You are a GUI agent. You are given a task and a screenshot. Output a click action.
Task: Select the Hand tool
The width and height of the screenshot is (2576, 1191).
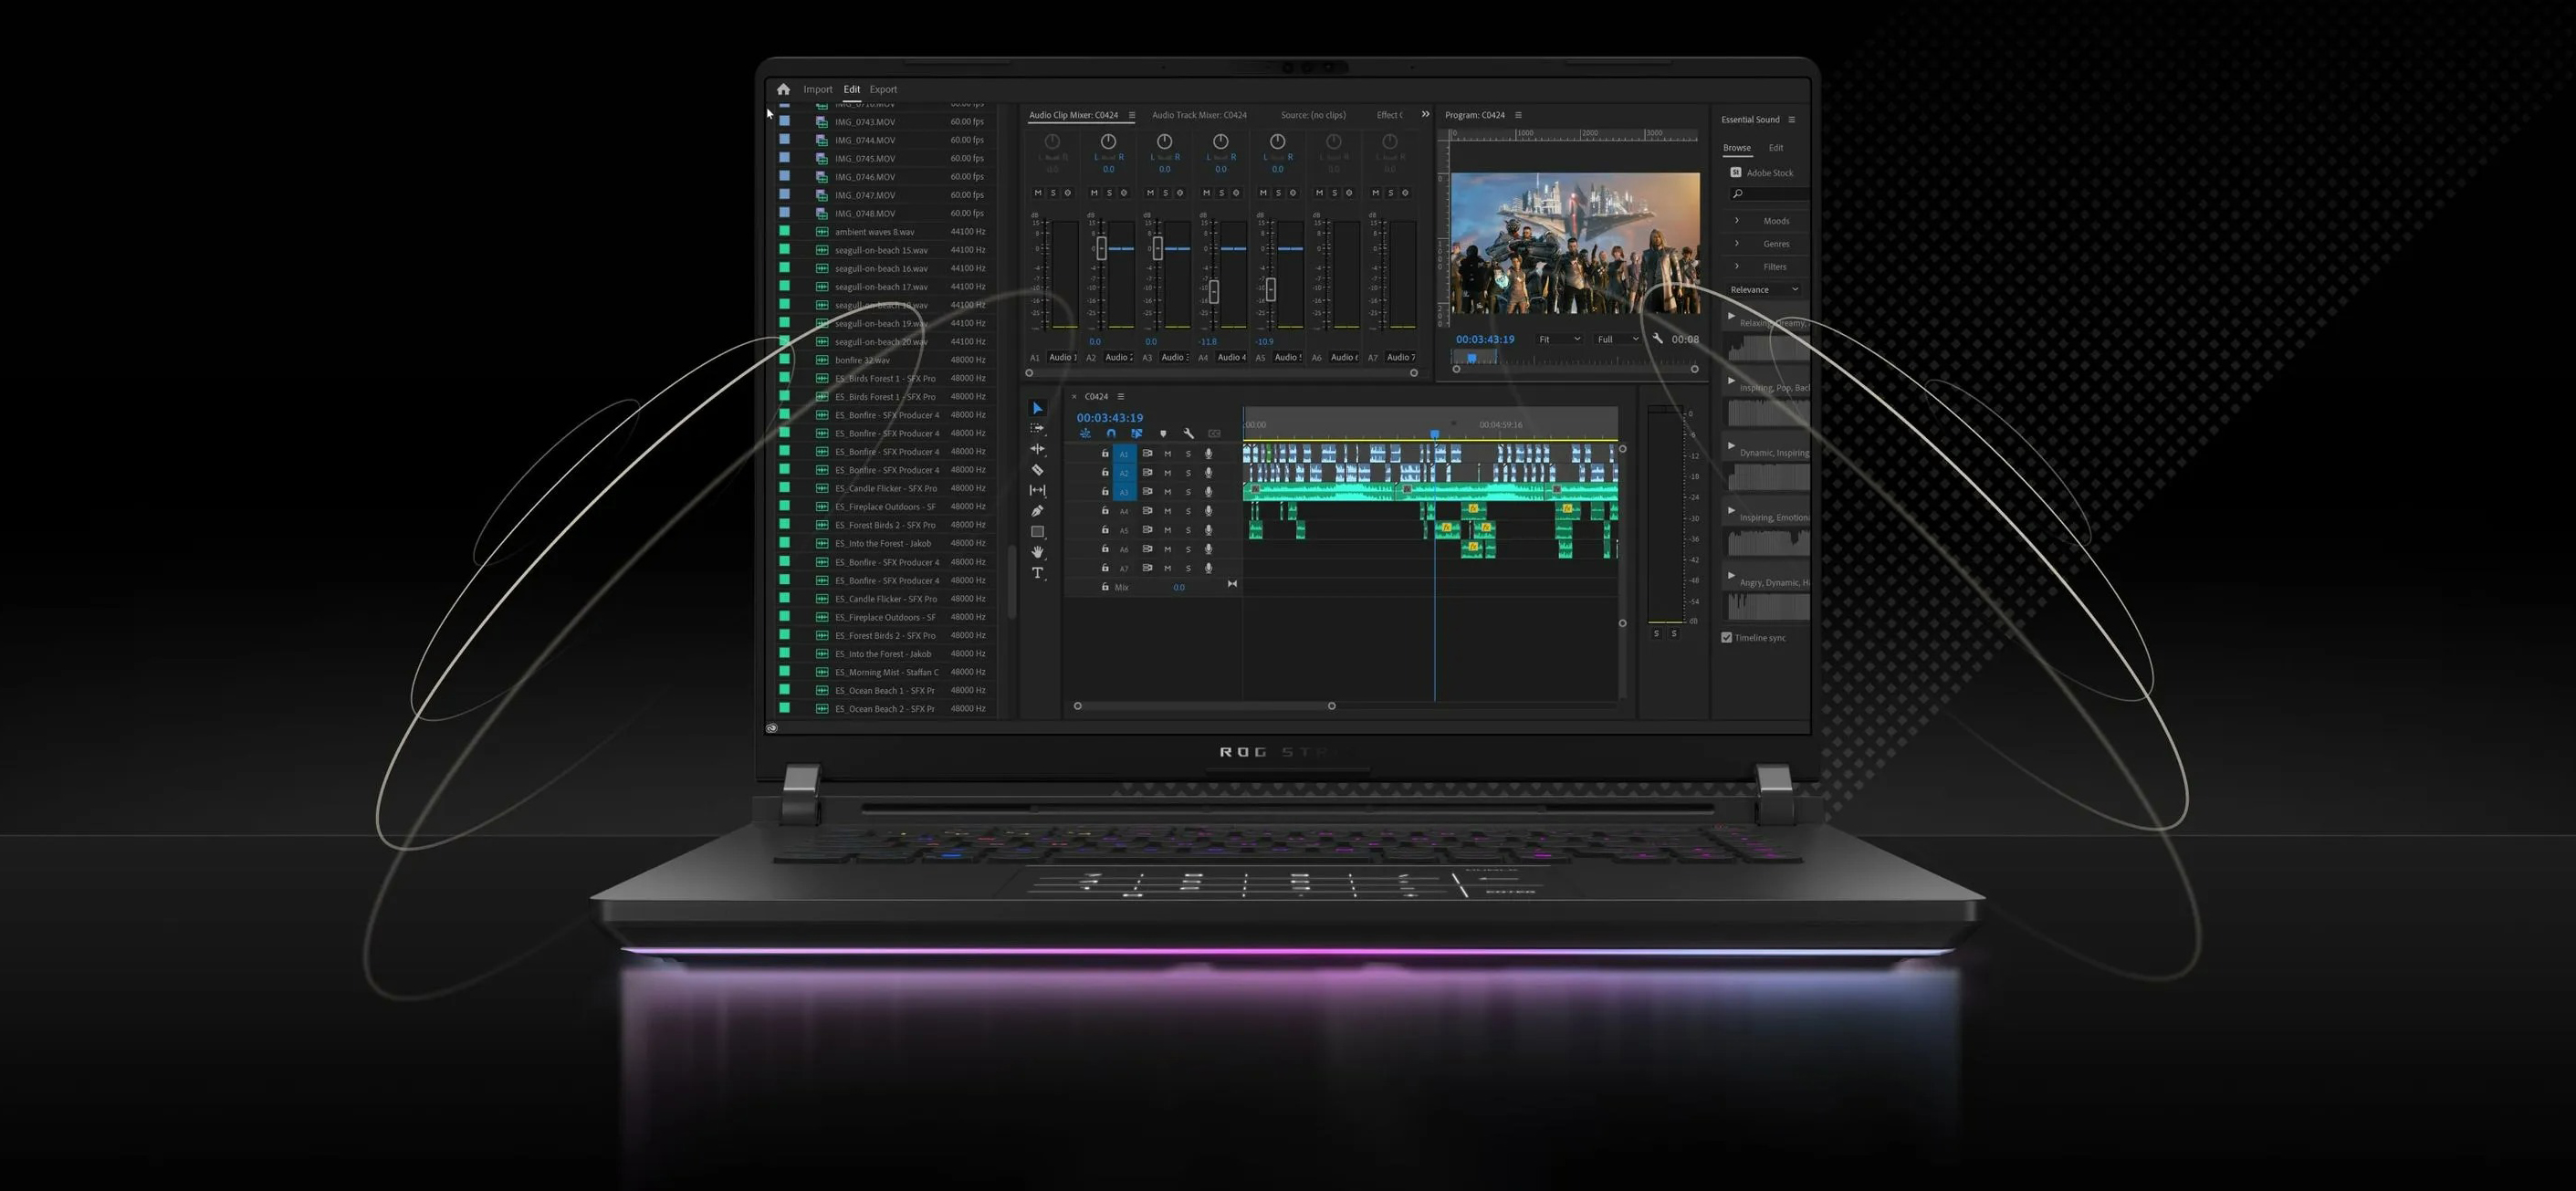(1037, 552)
